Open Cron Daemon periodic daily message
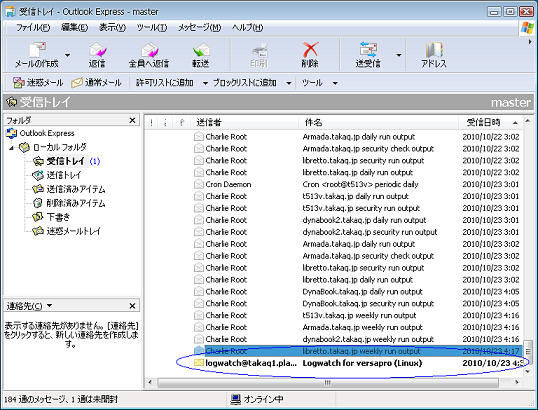The width and height of the screenshot is (538, 410). (357, 184)
